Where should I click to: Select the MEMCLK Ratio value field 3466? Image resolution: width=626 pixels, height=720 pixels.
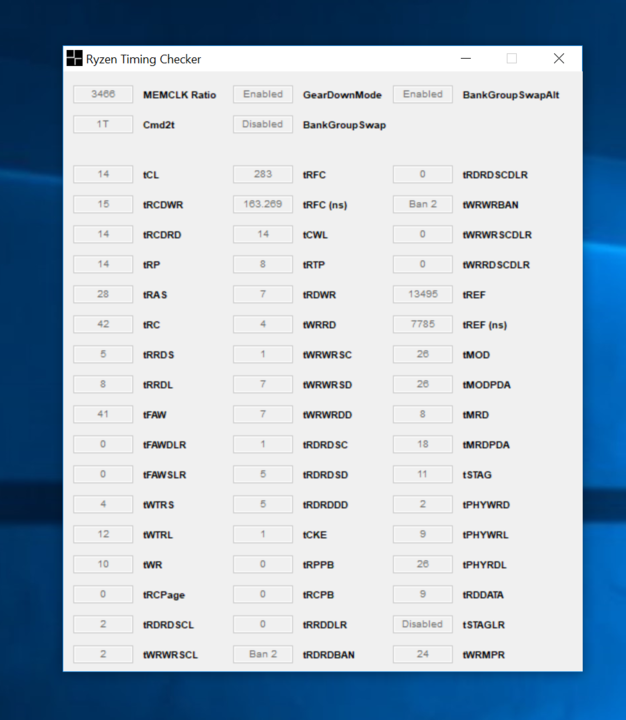coord(103,94)
